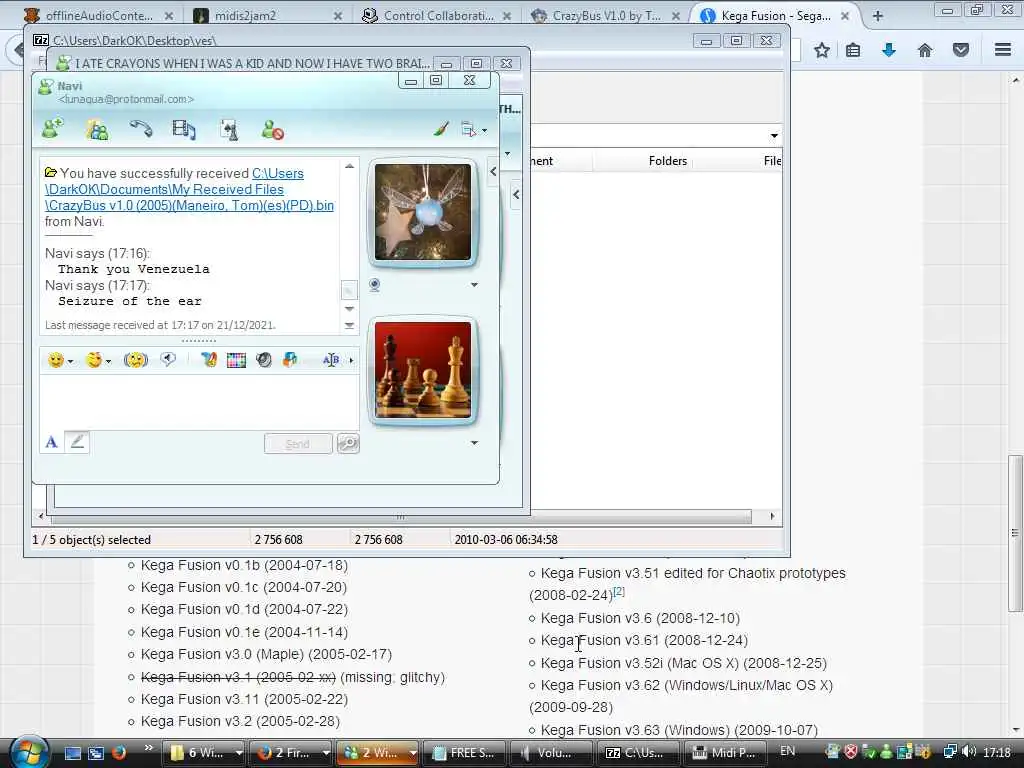Open FREE S... taskbar button
This screenshot has width=1024, height=768.
466,752
